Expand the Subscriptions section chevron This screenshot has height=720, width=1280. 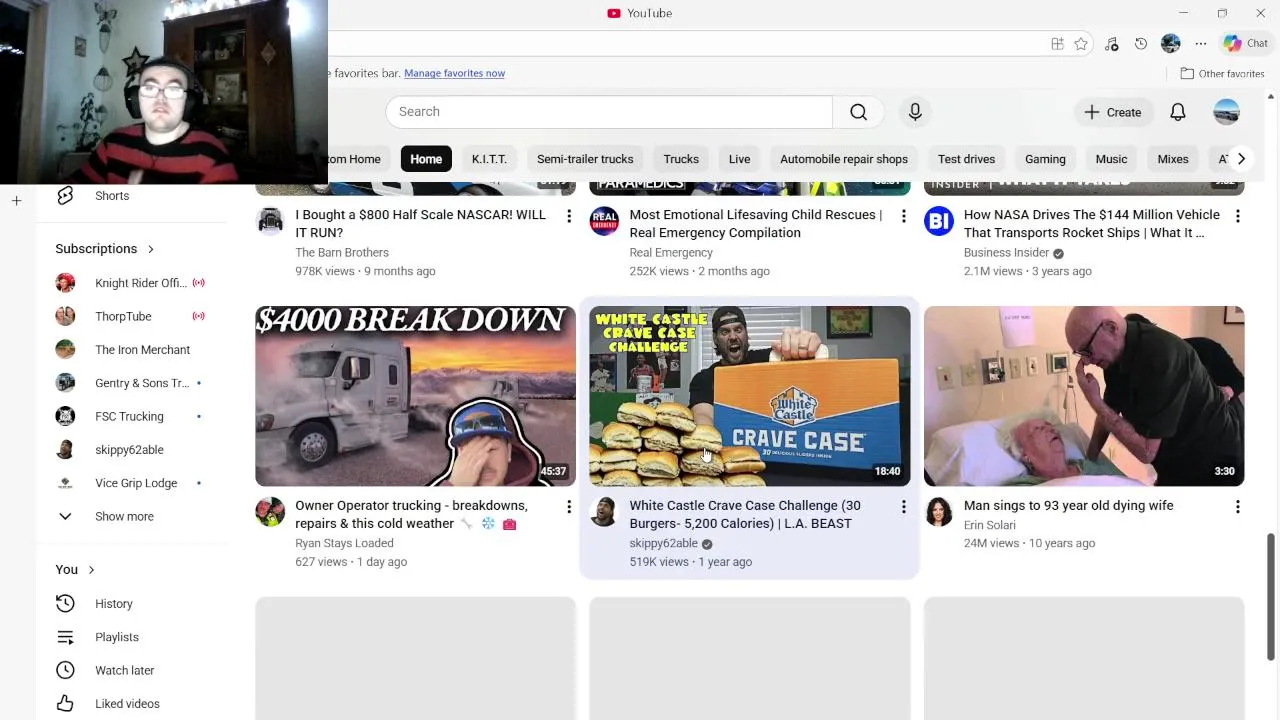151,249
